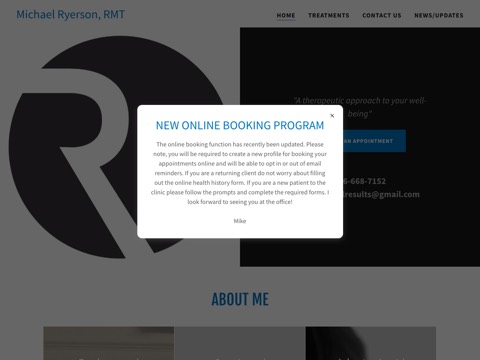This screenshot has height=360, width=480.
Task: Click the book an appointment button
Action: 374,141
